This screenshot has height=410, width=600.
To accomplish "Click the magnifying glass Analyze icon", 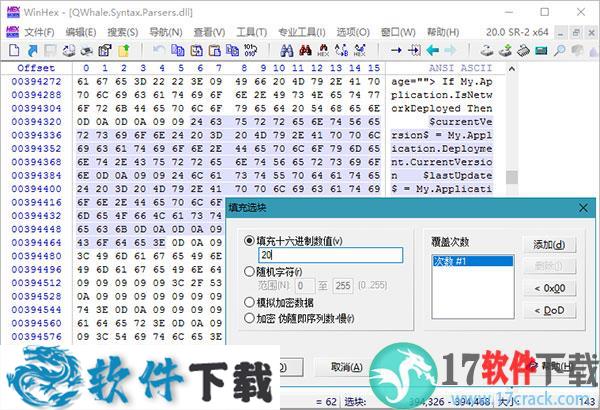I will pos(559,50).
